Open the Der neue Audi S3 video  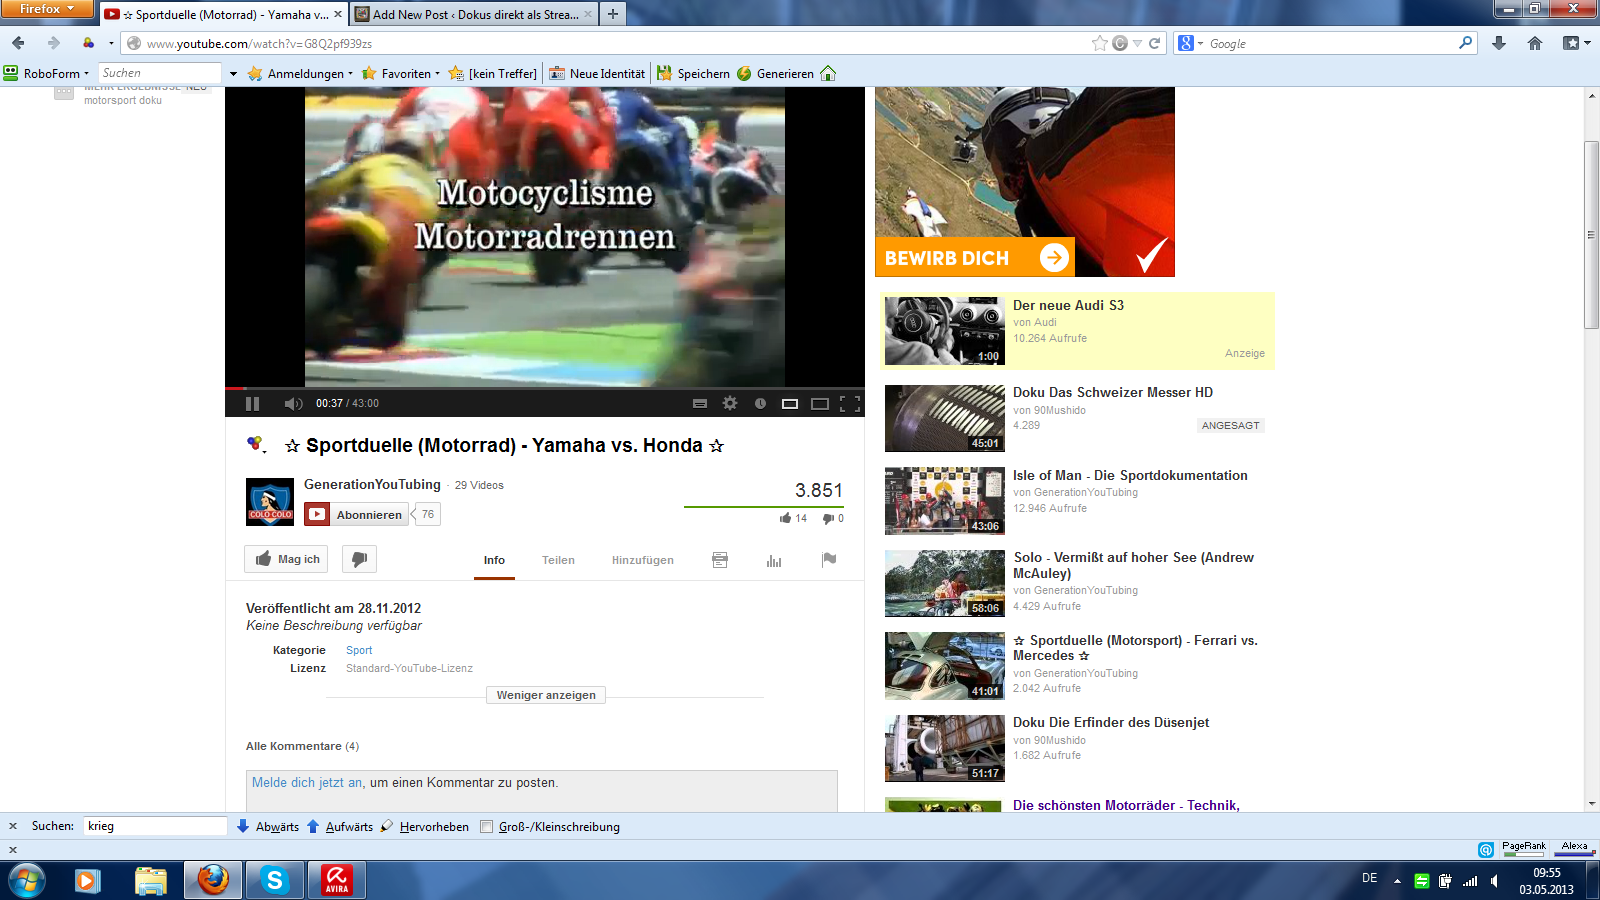click(x=1068, y=305)
